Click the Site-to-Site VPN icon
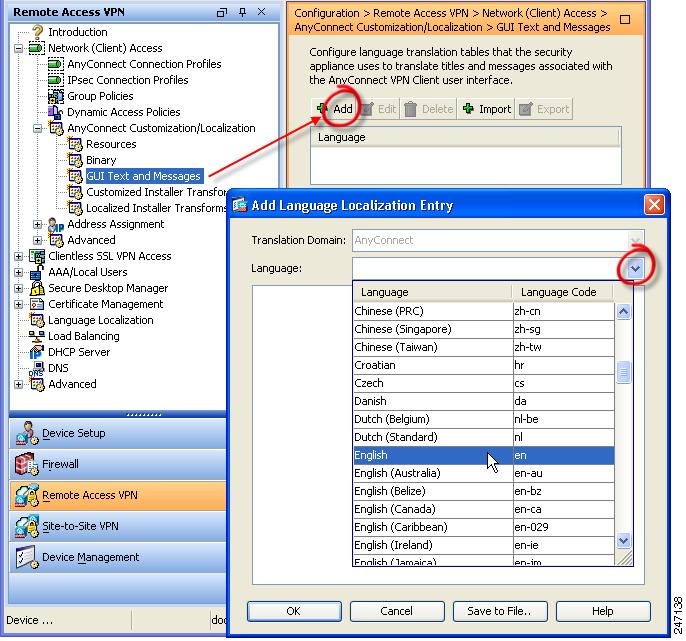This screenshot has height=641, width=686. pos(26,526)
